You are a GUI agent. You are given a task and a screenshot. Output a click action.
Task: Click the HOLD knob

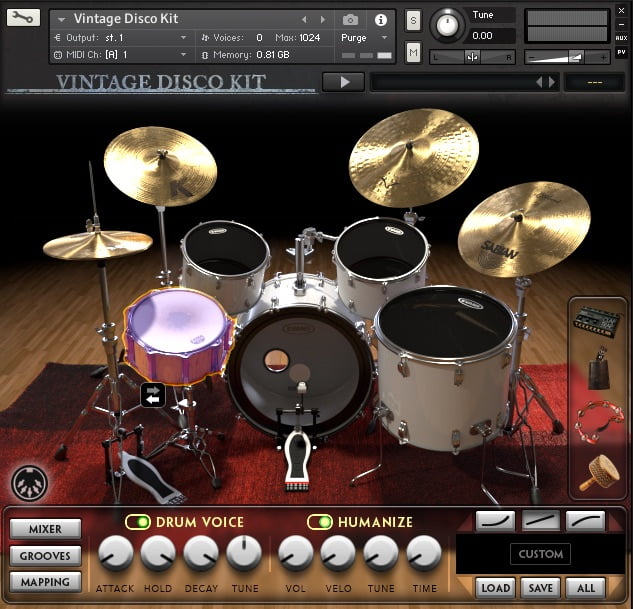(x=158, y=553)
